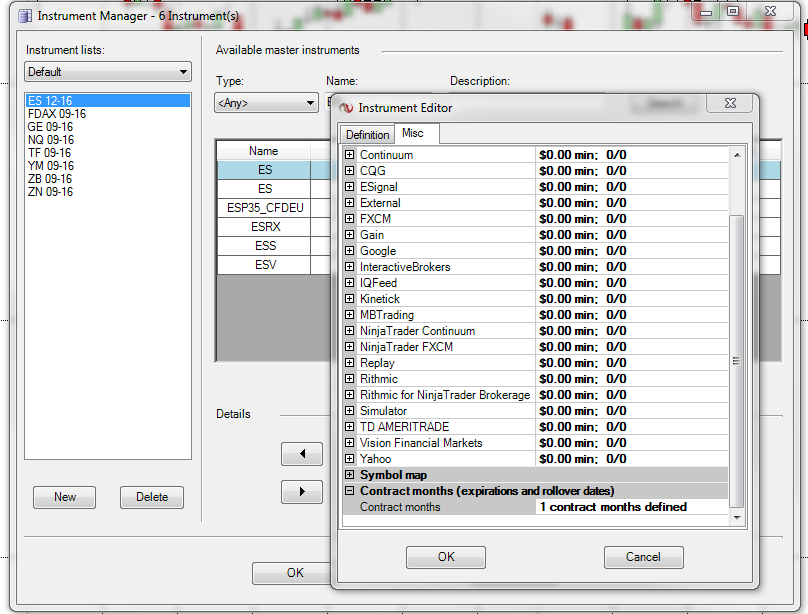Click the left arrow add-to-list button
808x614 pixels.
[302, 454]
